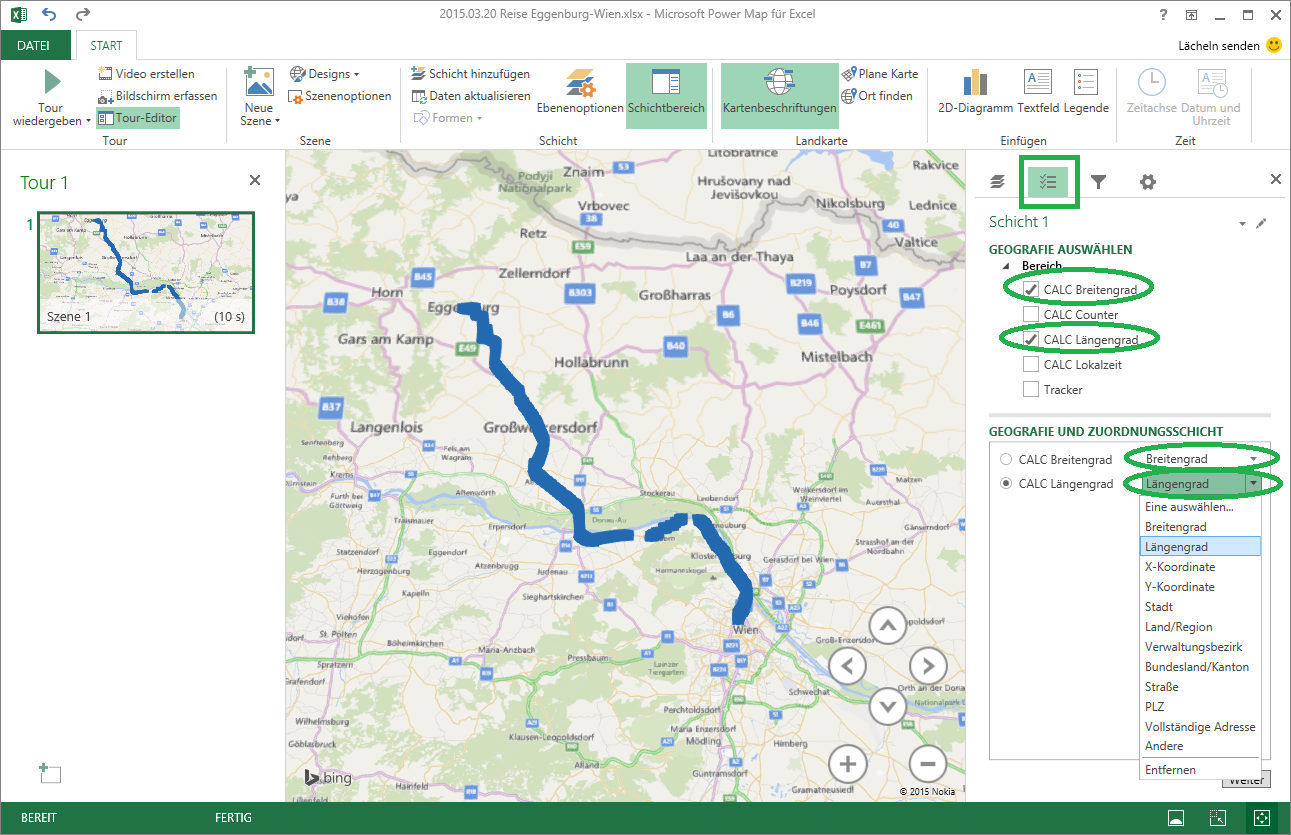The height and width of the screenshot is (835, 1291).
Task: Zoom in using the map plus control
Action: click(x=847, y=764)
